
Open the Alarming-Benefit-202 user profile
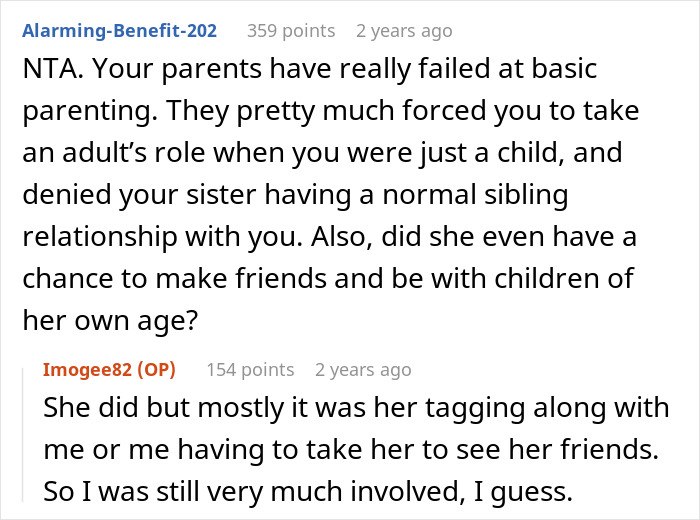tap(118, 30)
